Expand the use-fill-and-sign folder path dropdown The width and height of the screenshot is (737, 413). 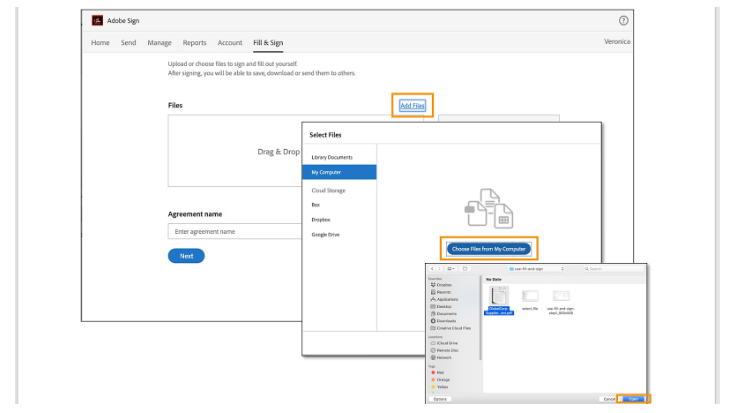tap(537, 269)
